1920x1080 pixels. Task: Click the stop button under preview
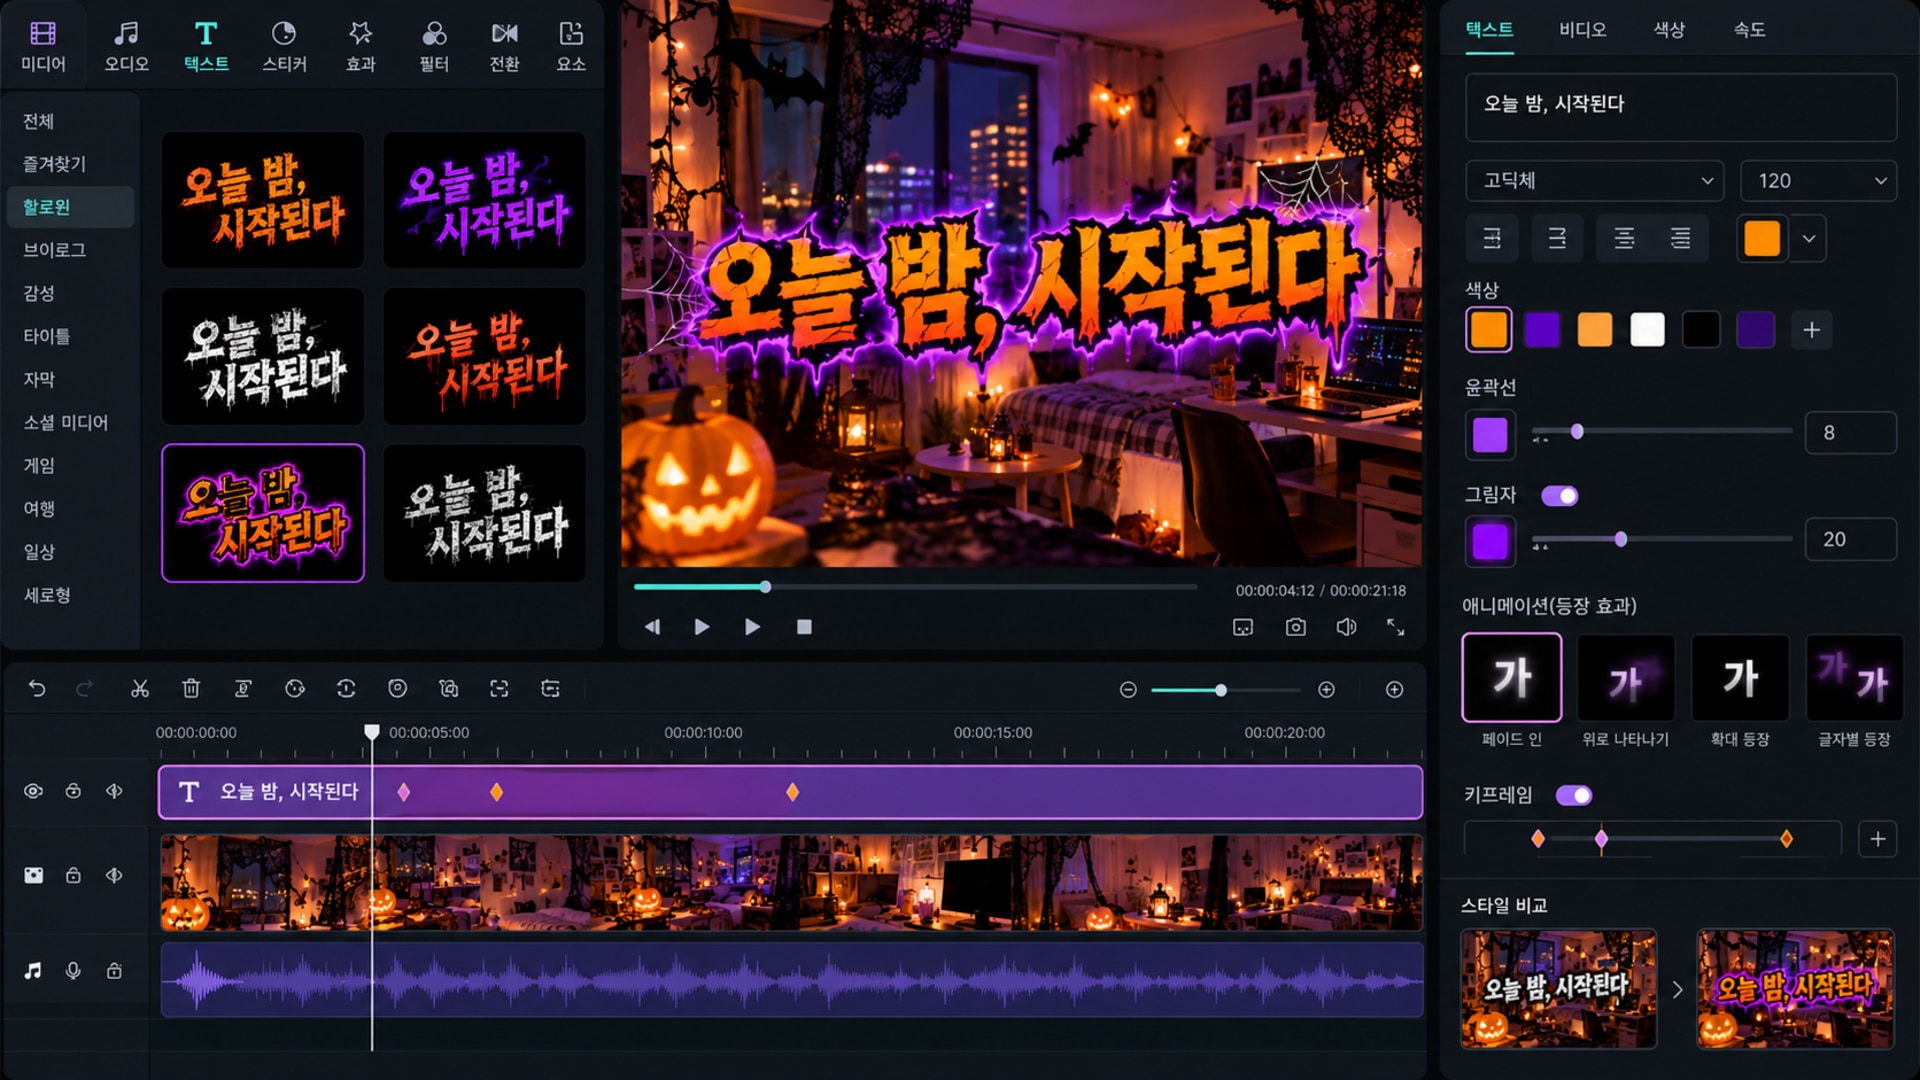pos(804,627)
